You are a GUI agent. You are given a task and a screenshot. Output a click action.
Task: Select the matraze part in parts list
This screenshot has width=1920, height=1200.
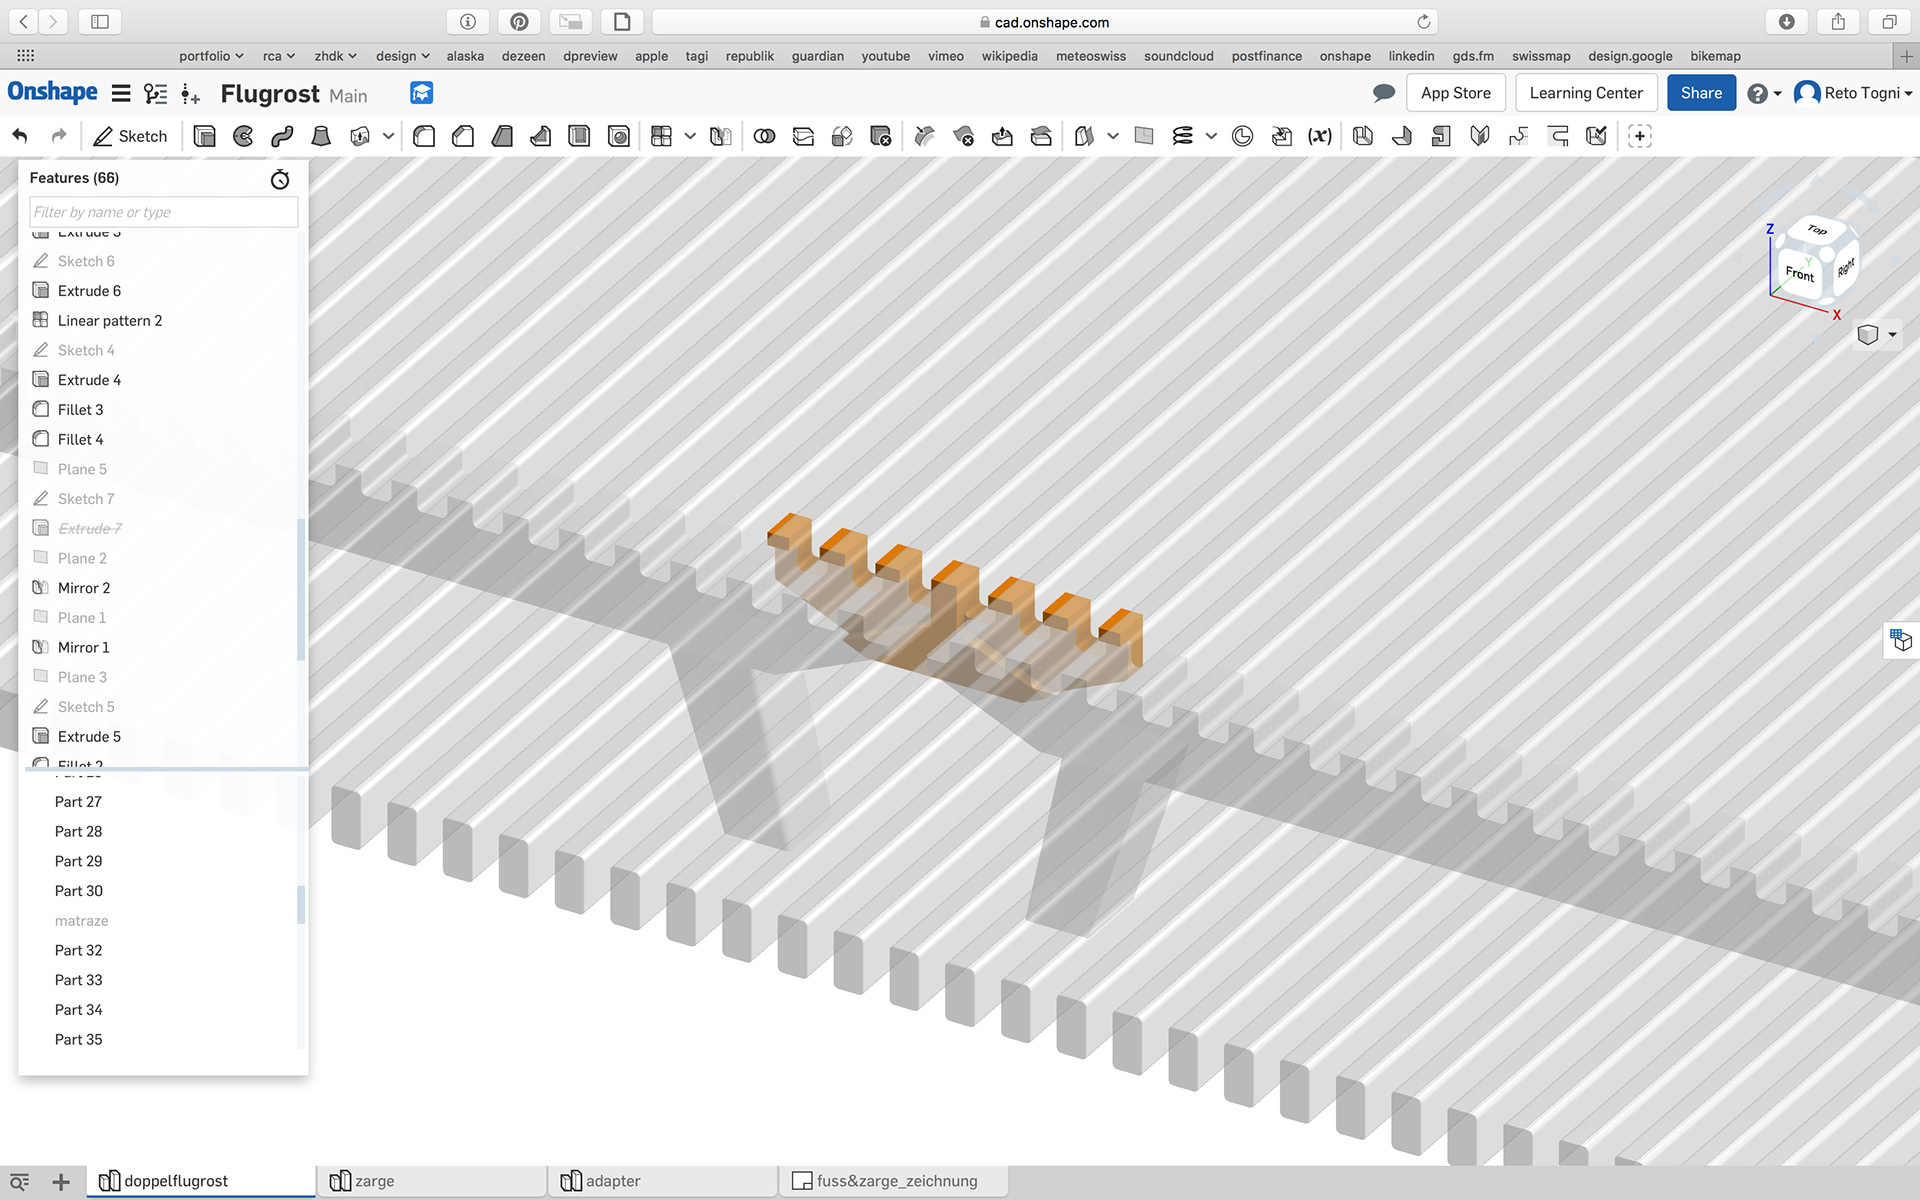pos(81,921)
